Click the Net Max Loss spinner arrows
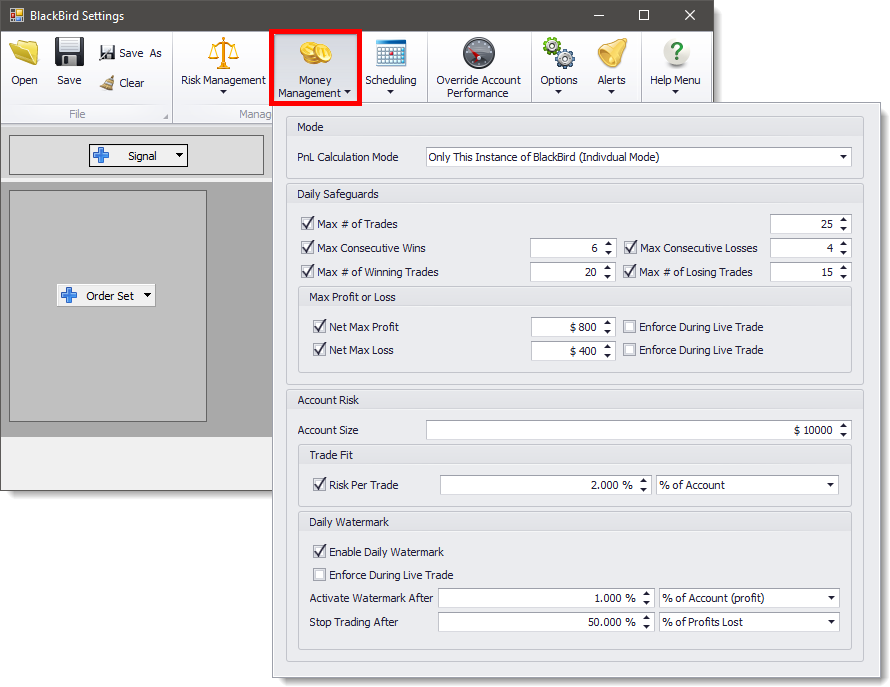The image size is (890, 687). [x=608, y=351]
